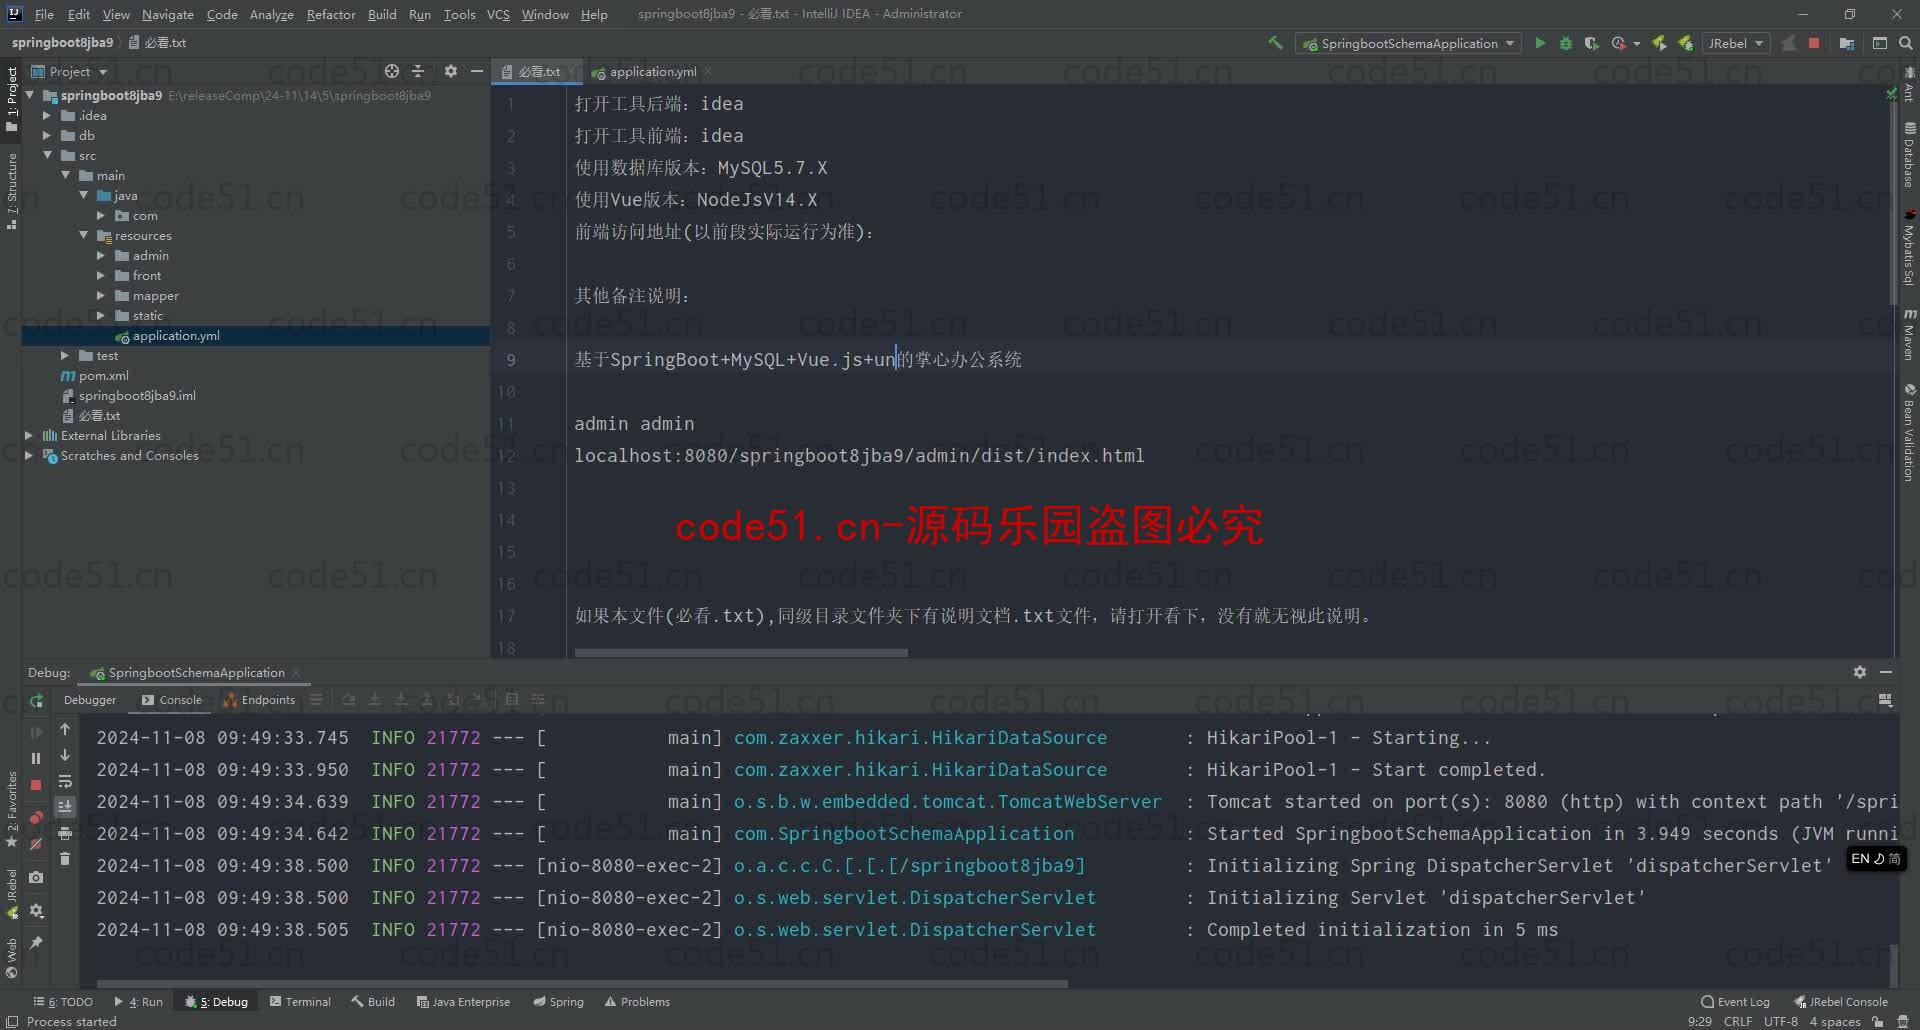This screenshot has height=1030, width=1920.
Task: Expand the com package
Action: pos(100,215)
